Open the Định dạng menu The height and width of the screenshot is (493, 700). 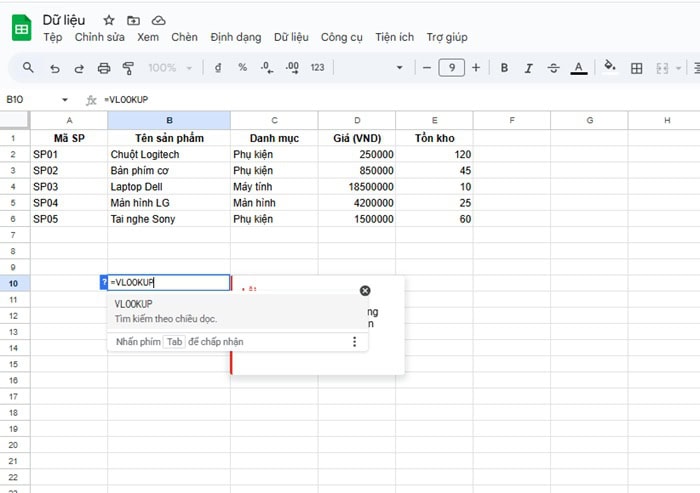(236, 37)
